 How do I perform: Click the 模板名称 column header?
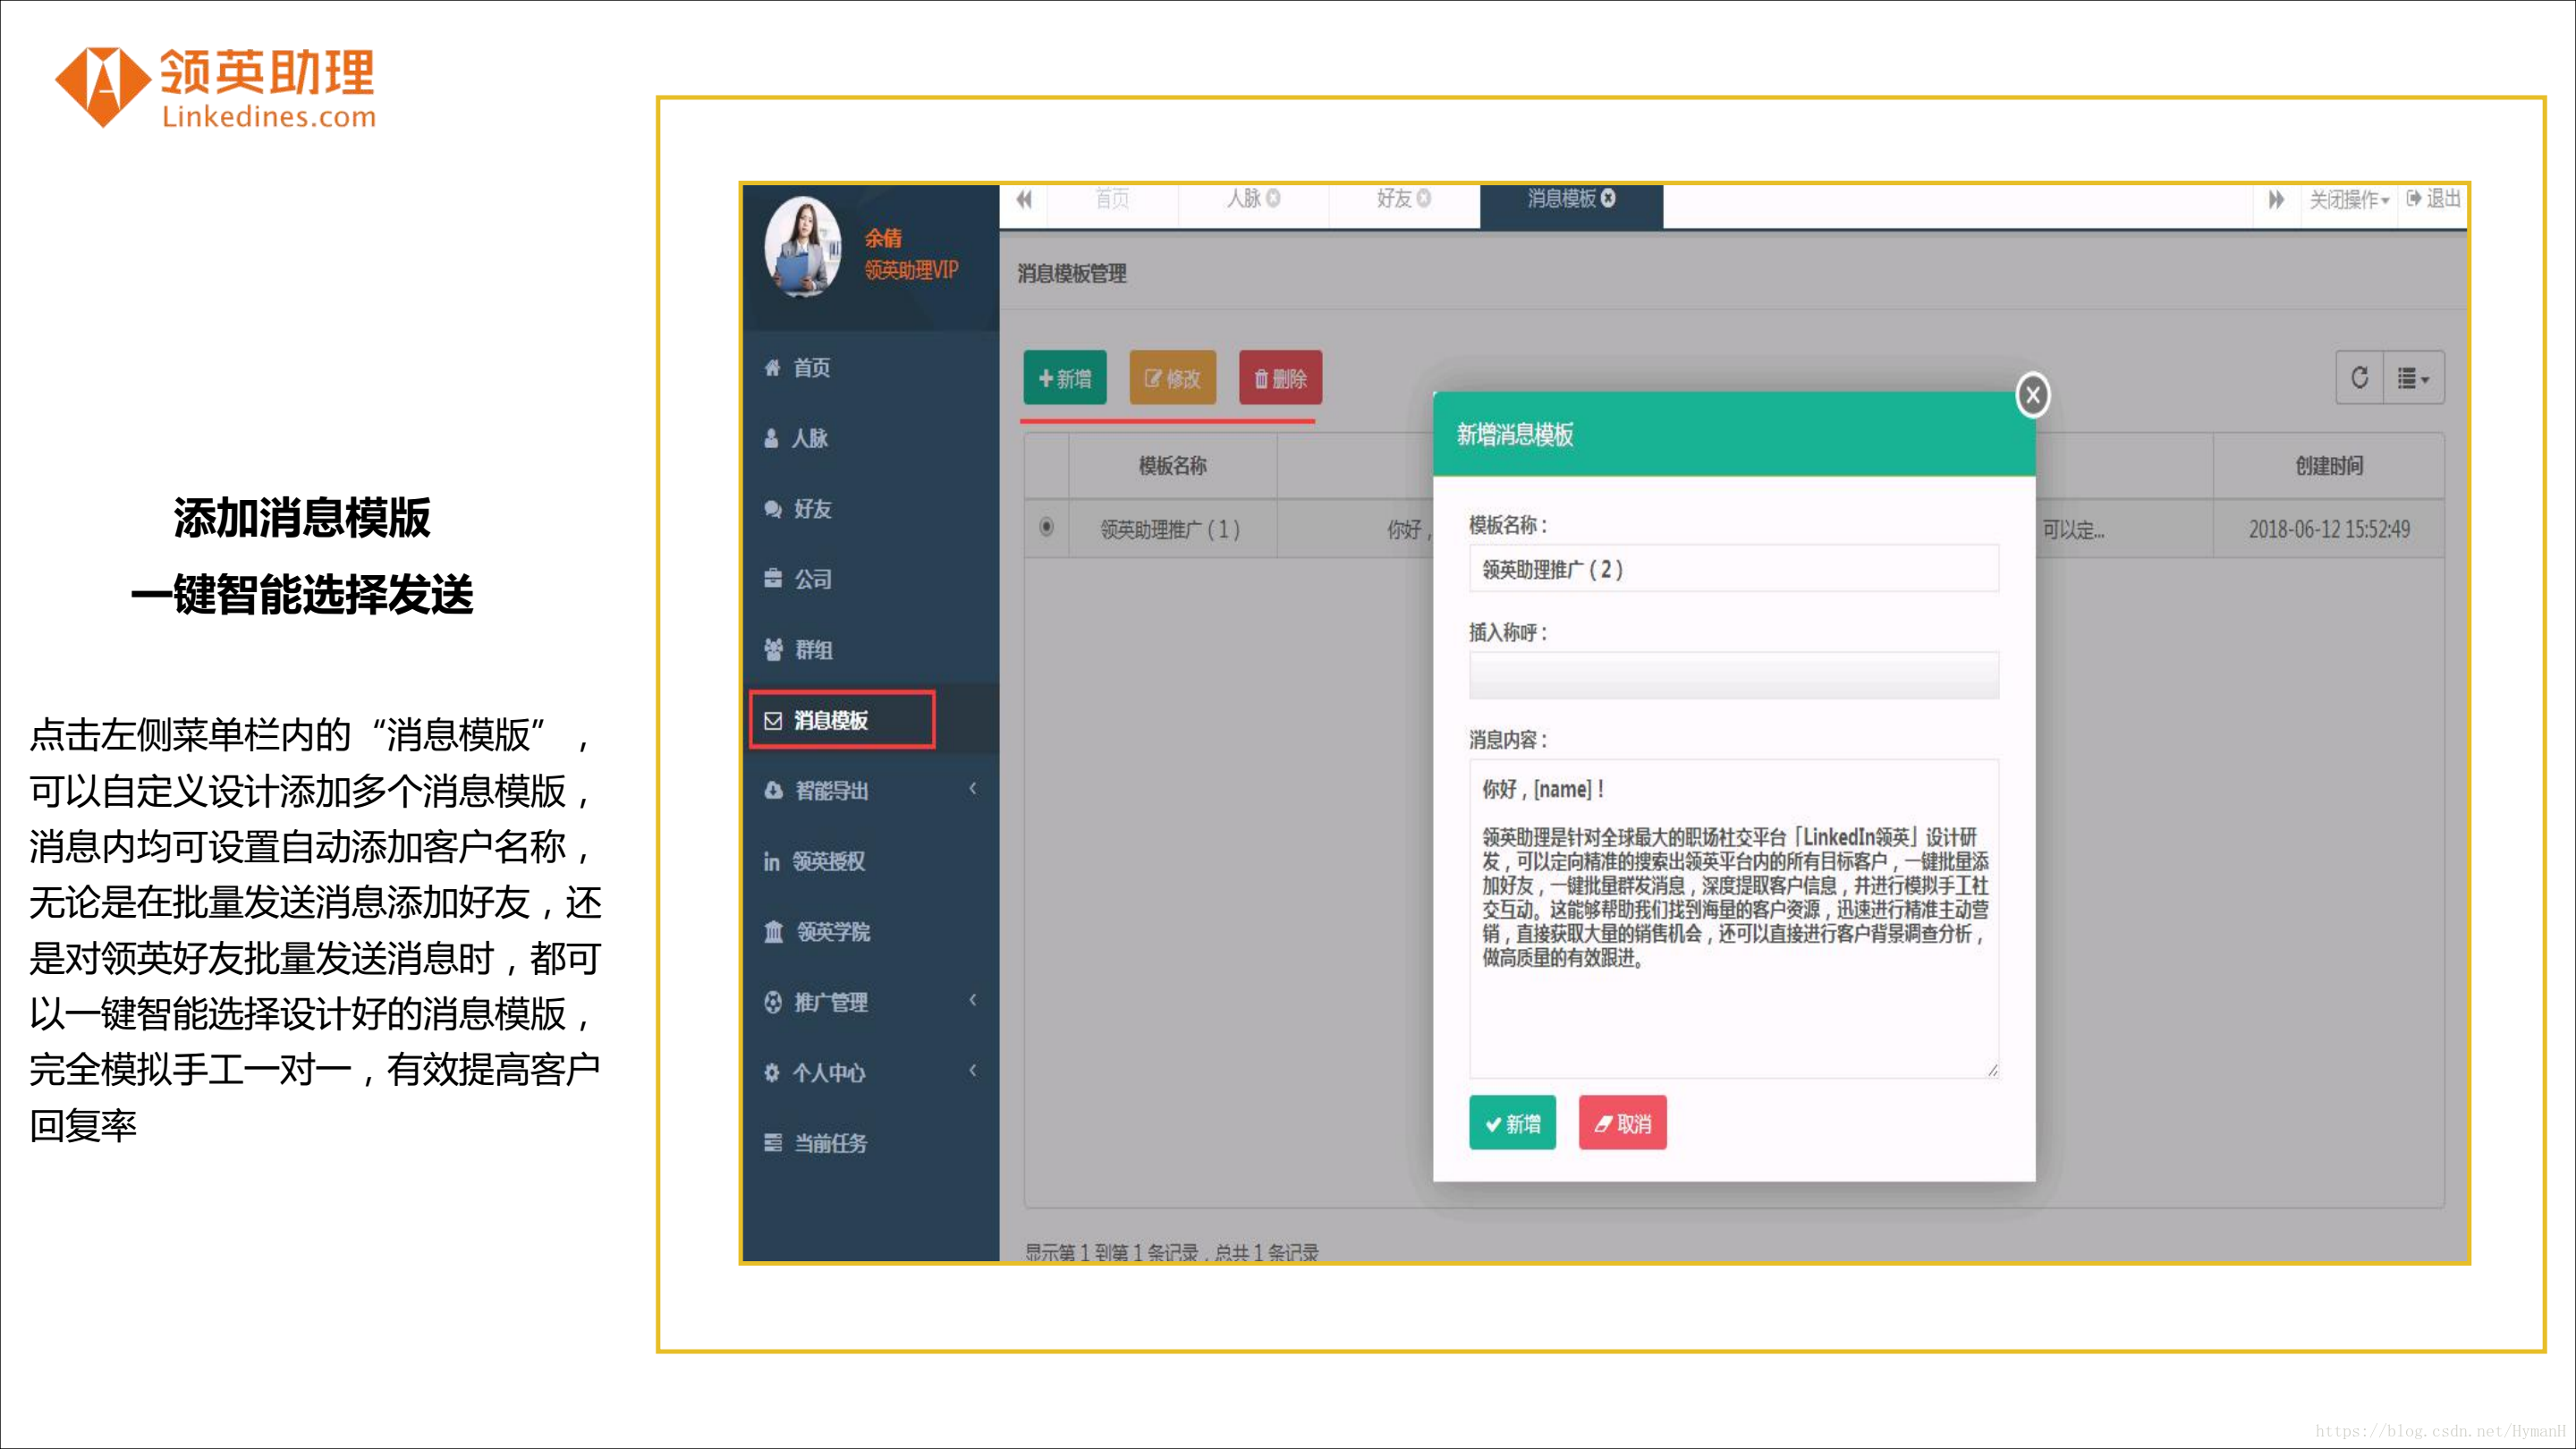[1173, 466]
